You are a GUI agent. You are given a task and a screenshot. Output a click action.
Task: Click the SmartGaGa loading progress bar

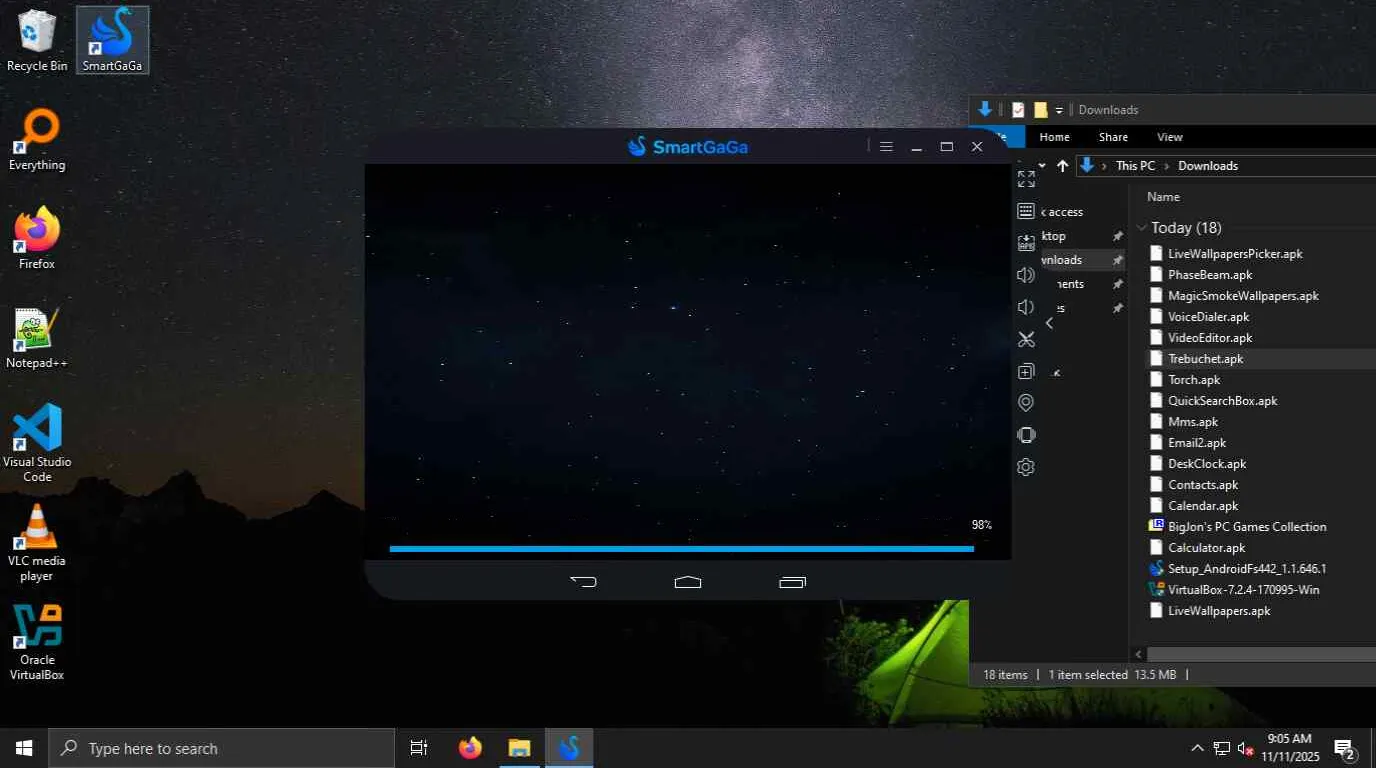tap(681, 548)
